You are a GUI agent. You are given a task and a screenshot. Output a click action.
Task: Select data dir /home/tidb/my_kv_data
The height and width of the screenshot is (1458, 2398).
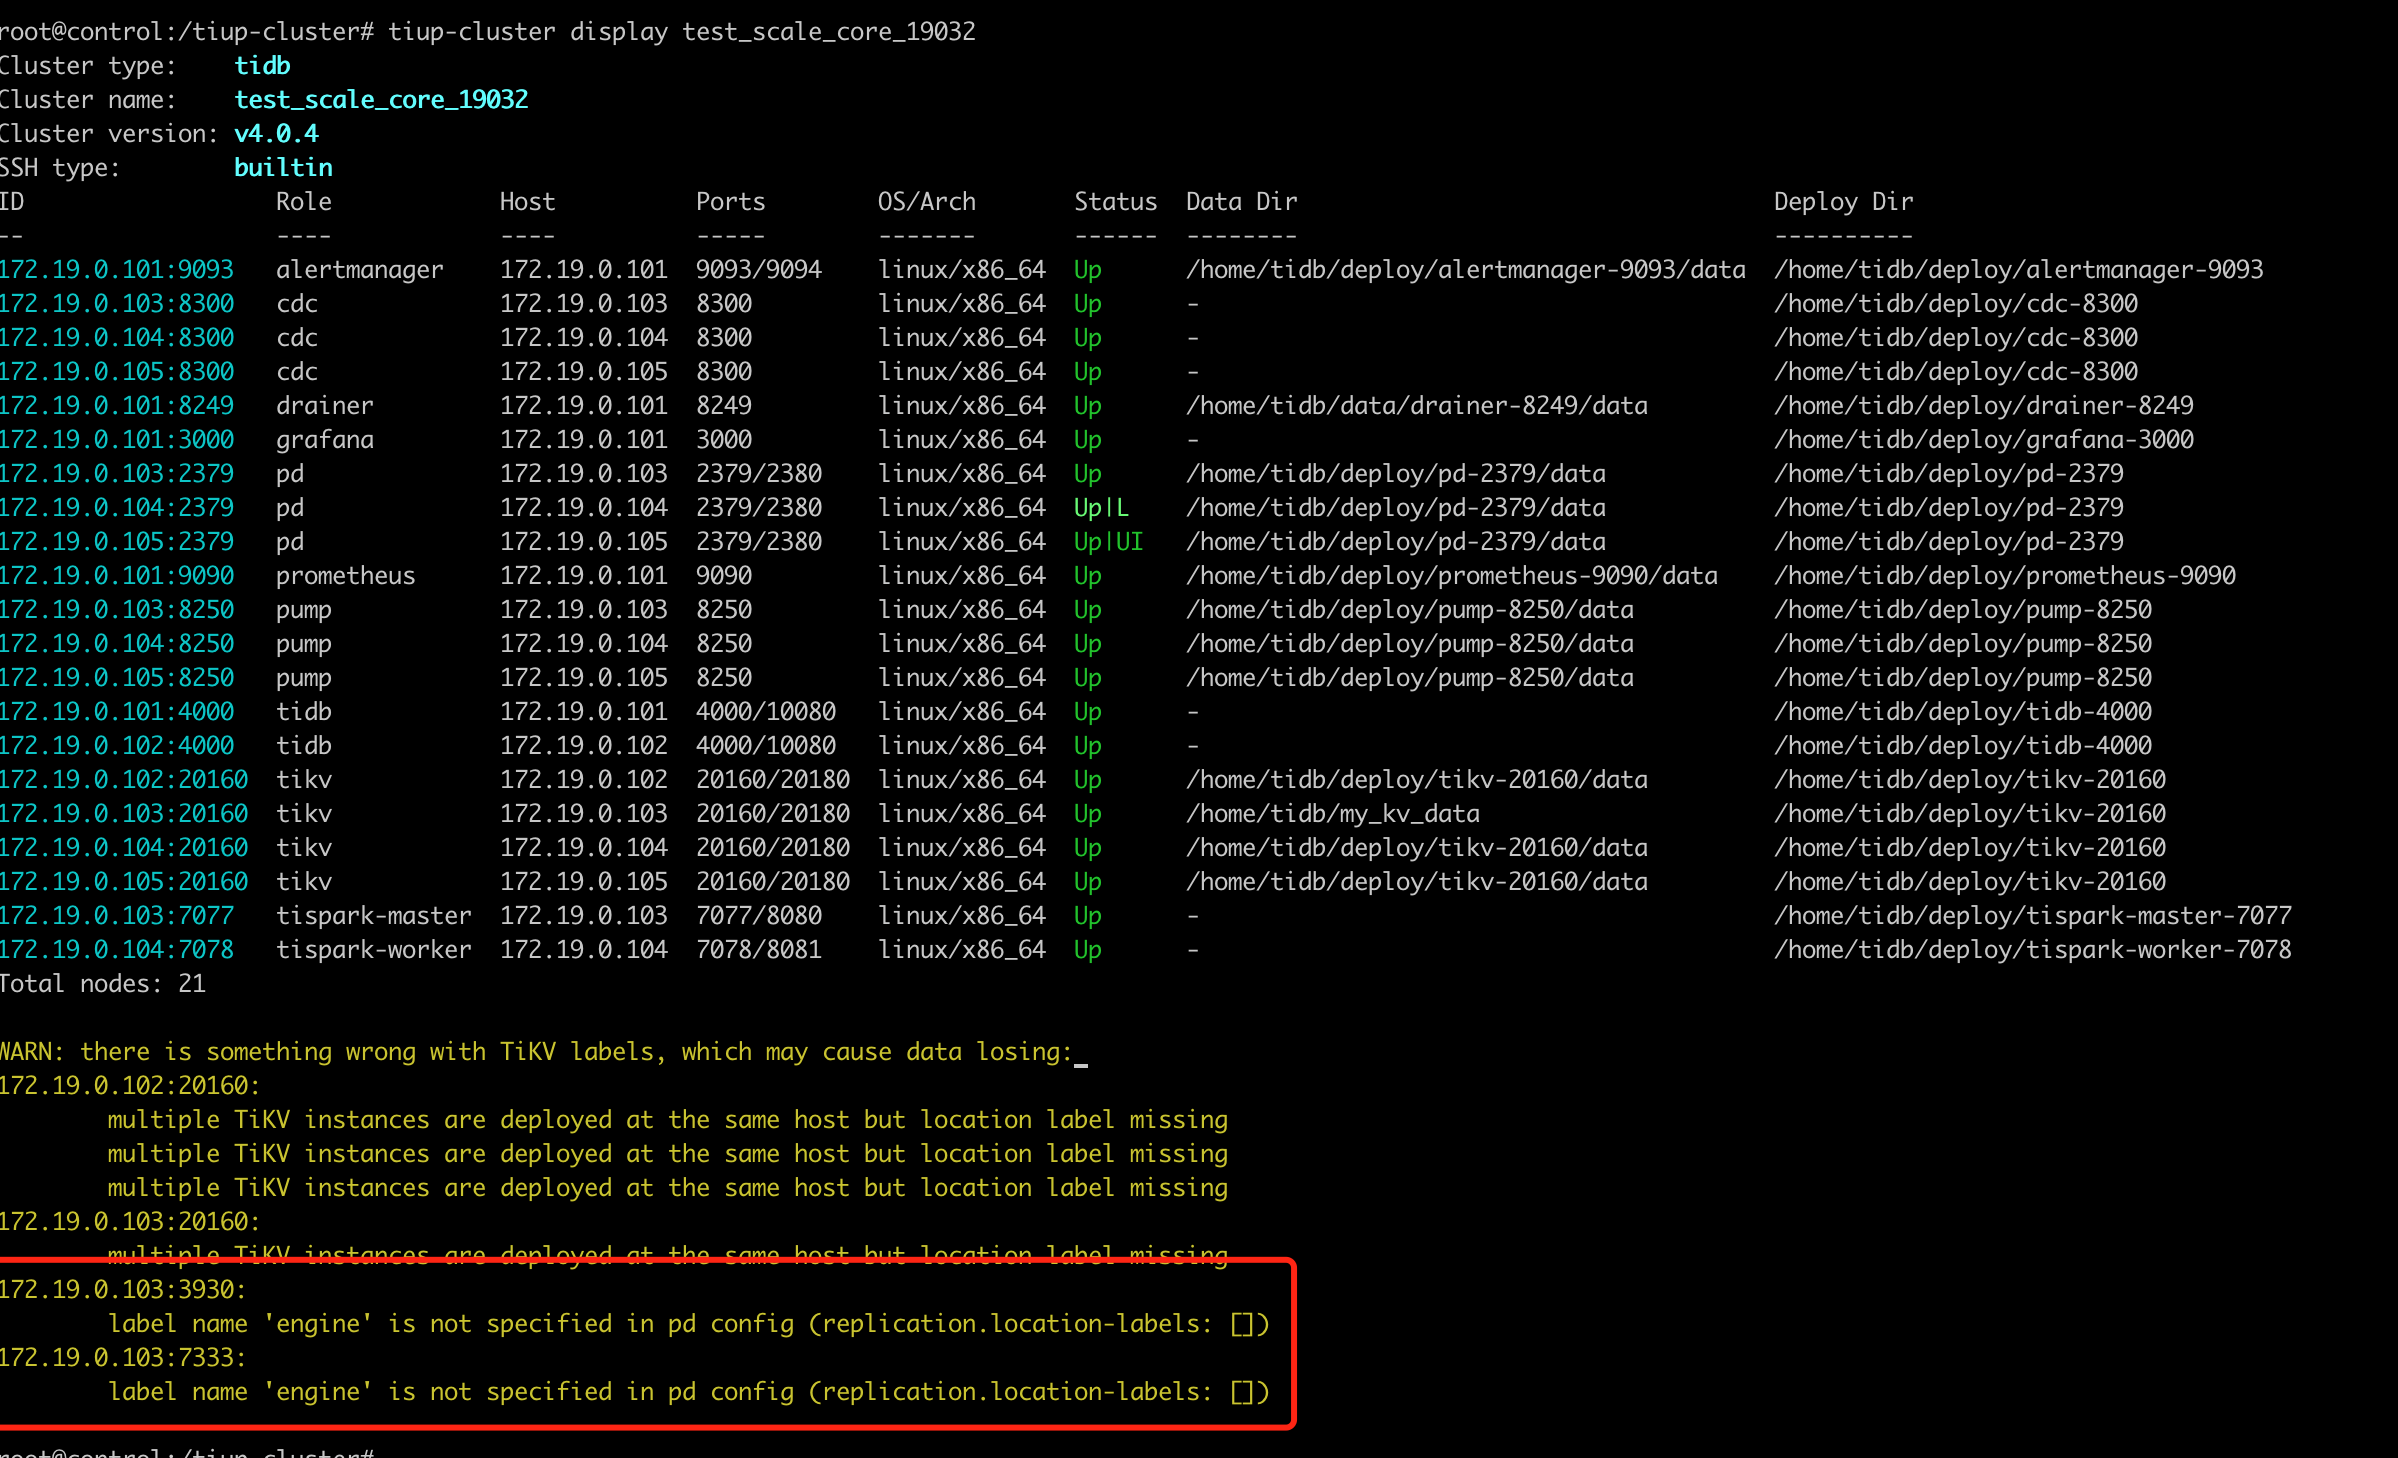[x=1332, y=813]
